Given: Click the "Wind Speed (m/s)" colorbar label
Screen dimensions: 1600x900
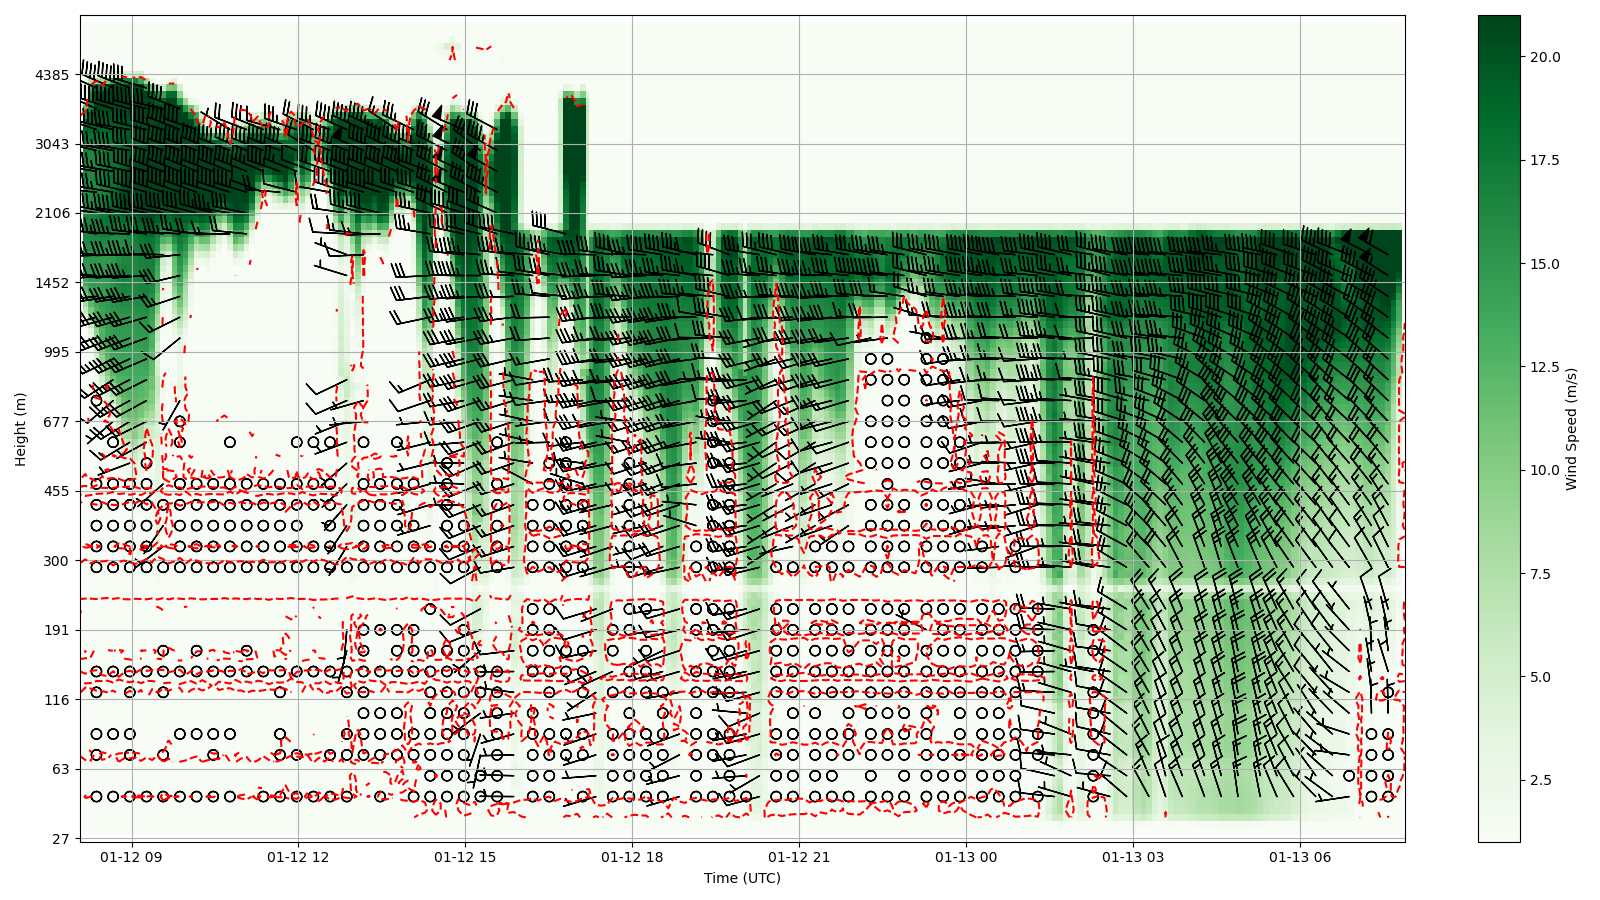Looking at the screenshot, I should pyautogui.click(x=1571, y=428).
